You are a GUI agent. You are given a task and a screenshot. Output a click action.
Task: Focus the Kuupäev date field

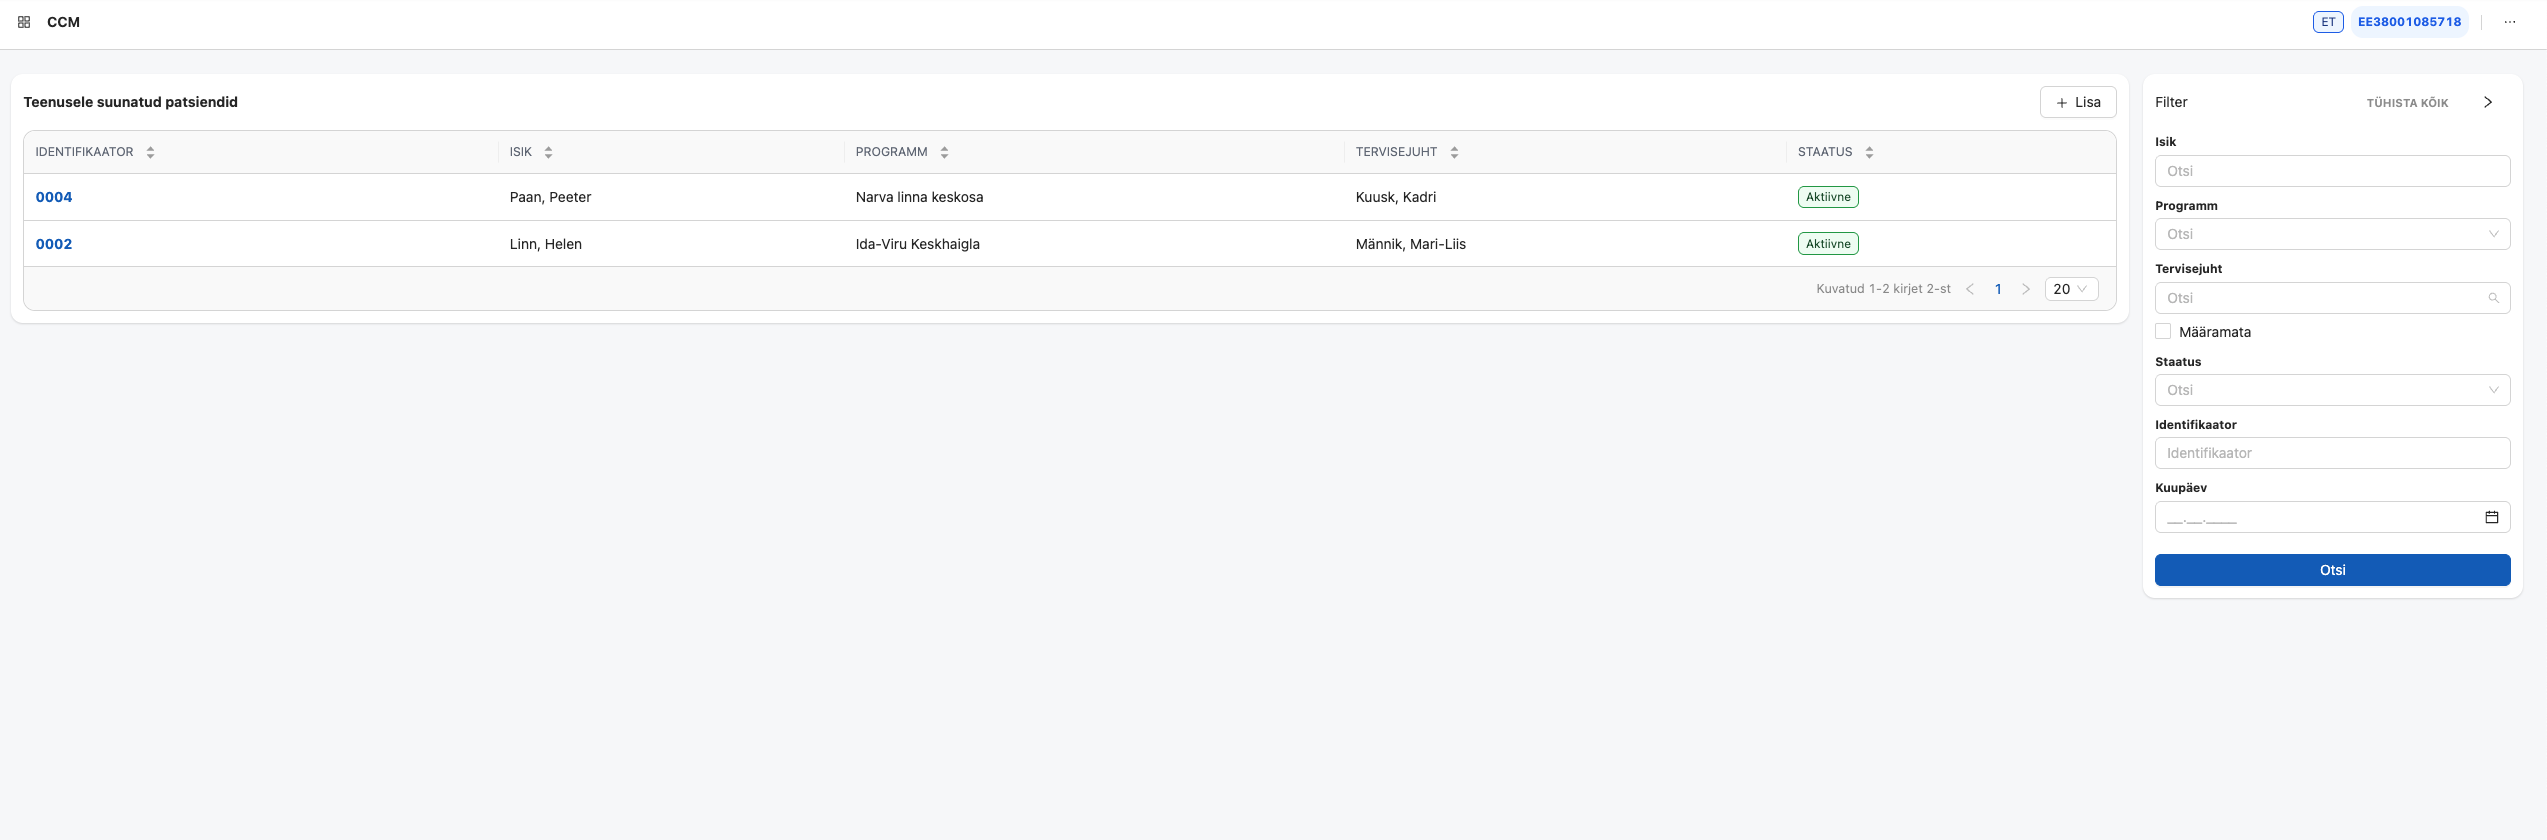point(2332,517)
